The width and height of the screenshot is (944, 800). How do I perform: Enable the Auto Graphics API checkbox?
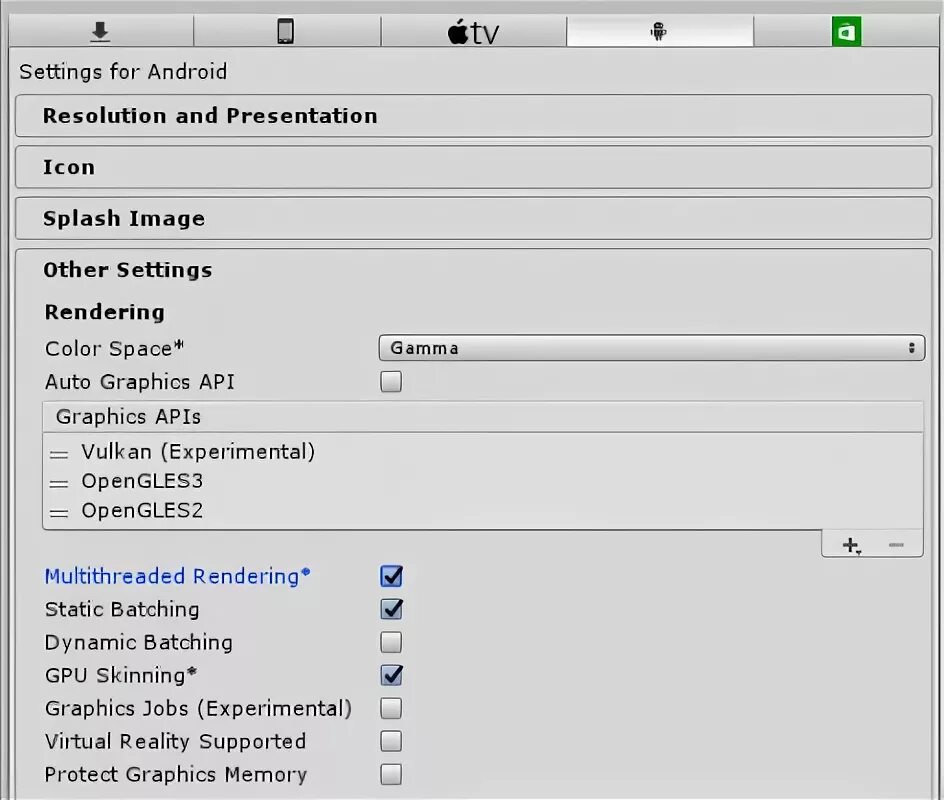coord(391,382)
